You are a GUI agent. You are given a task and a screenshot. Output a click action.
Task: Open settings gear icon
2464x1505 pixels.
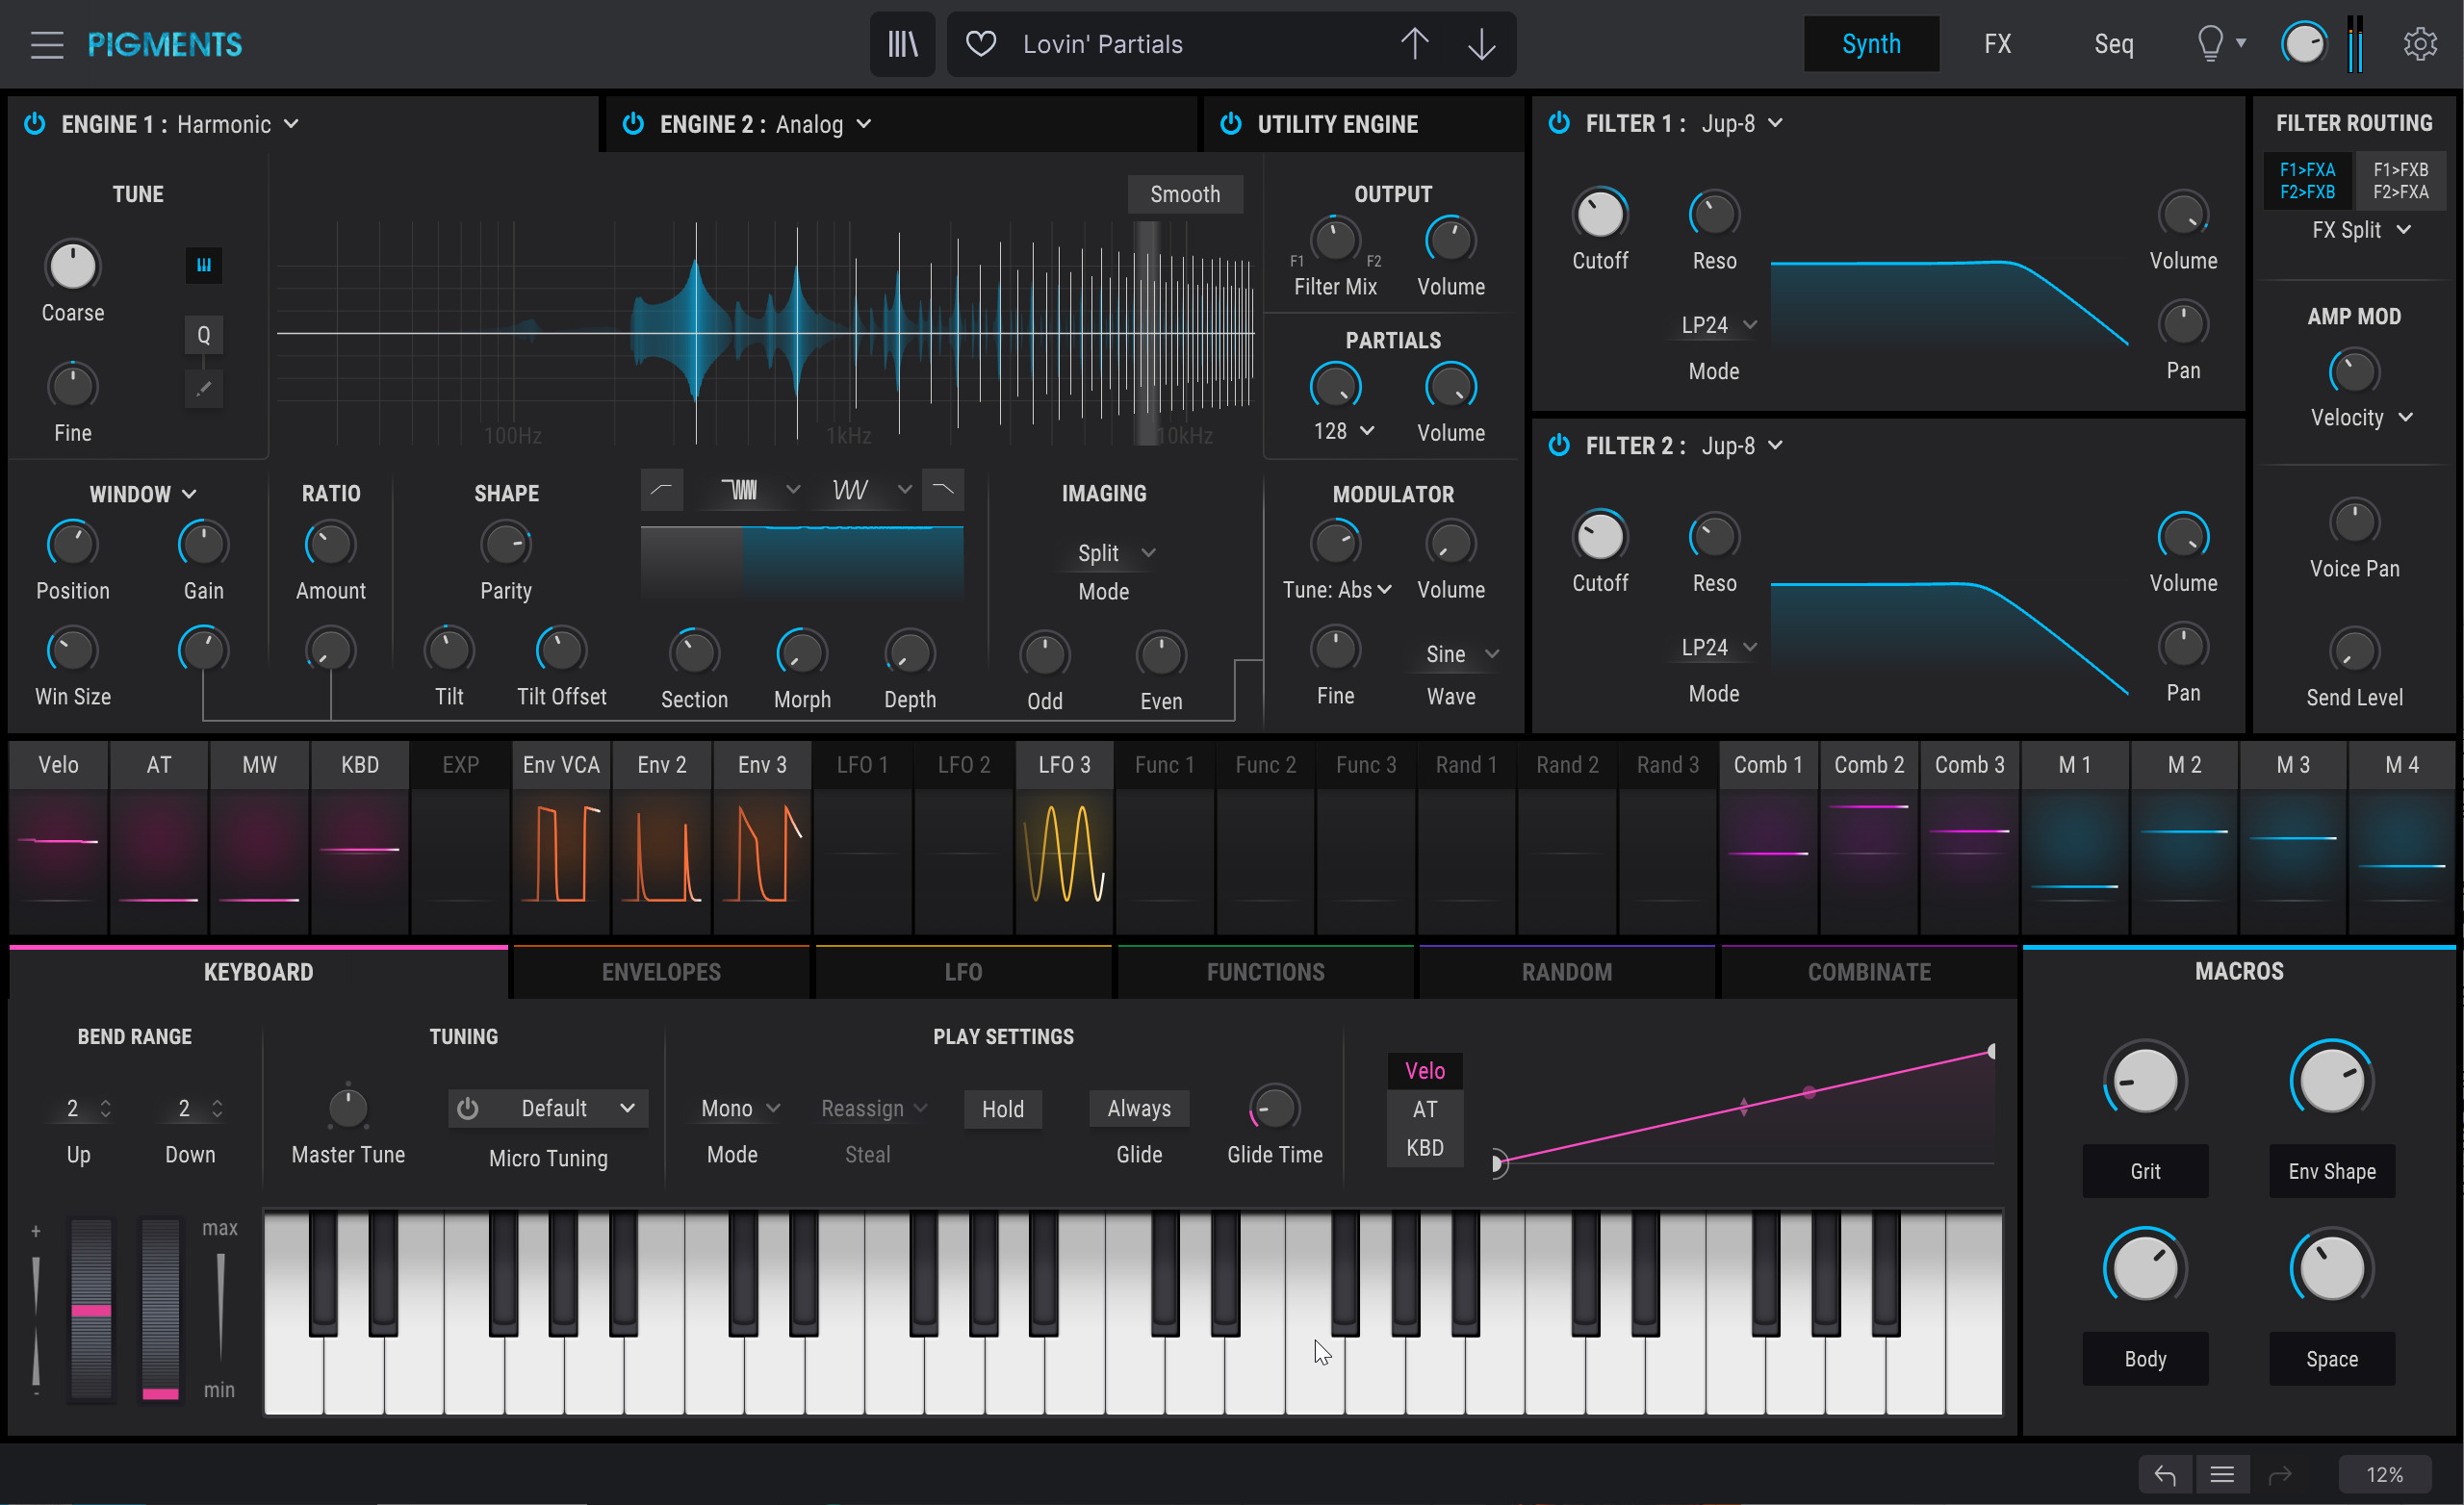pos(2420,44)
